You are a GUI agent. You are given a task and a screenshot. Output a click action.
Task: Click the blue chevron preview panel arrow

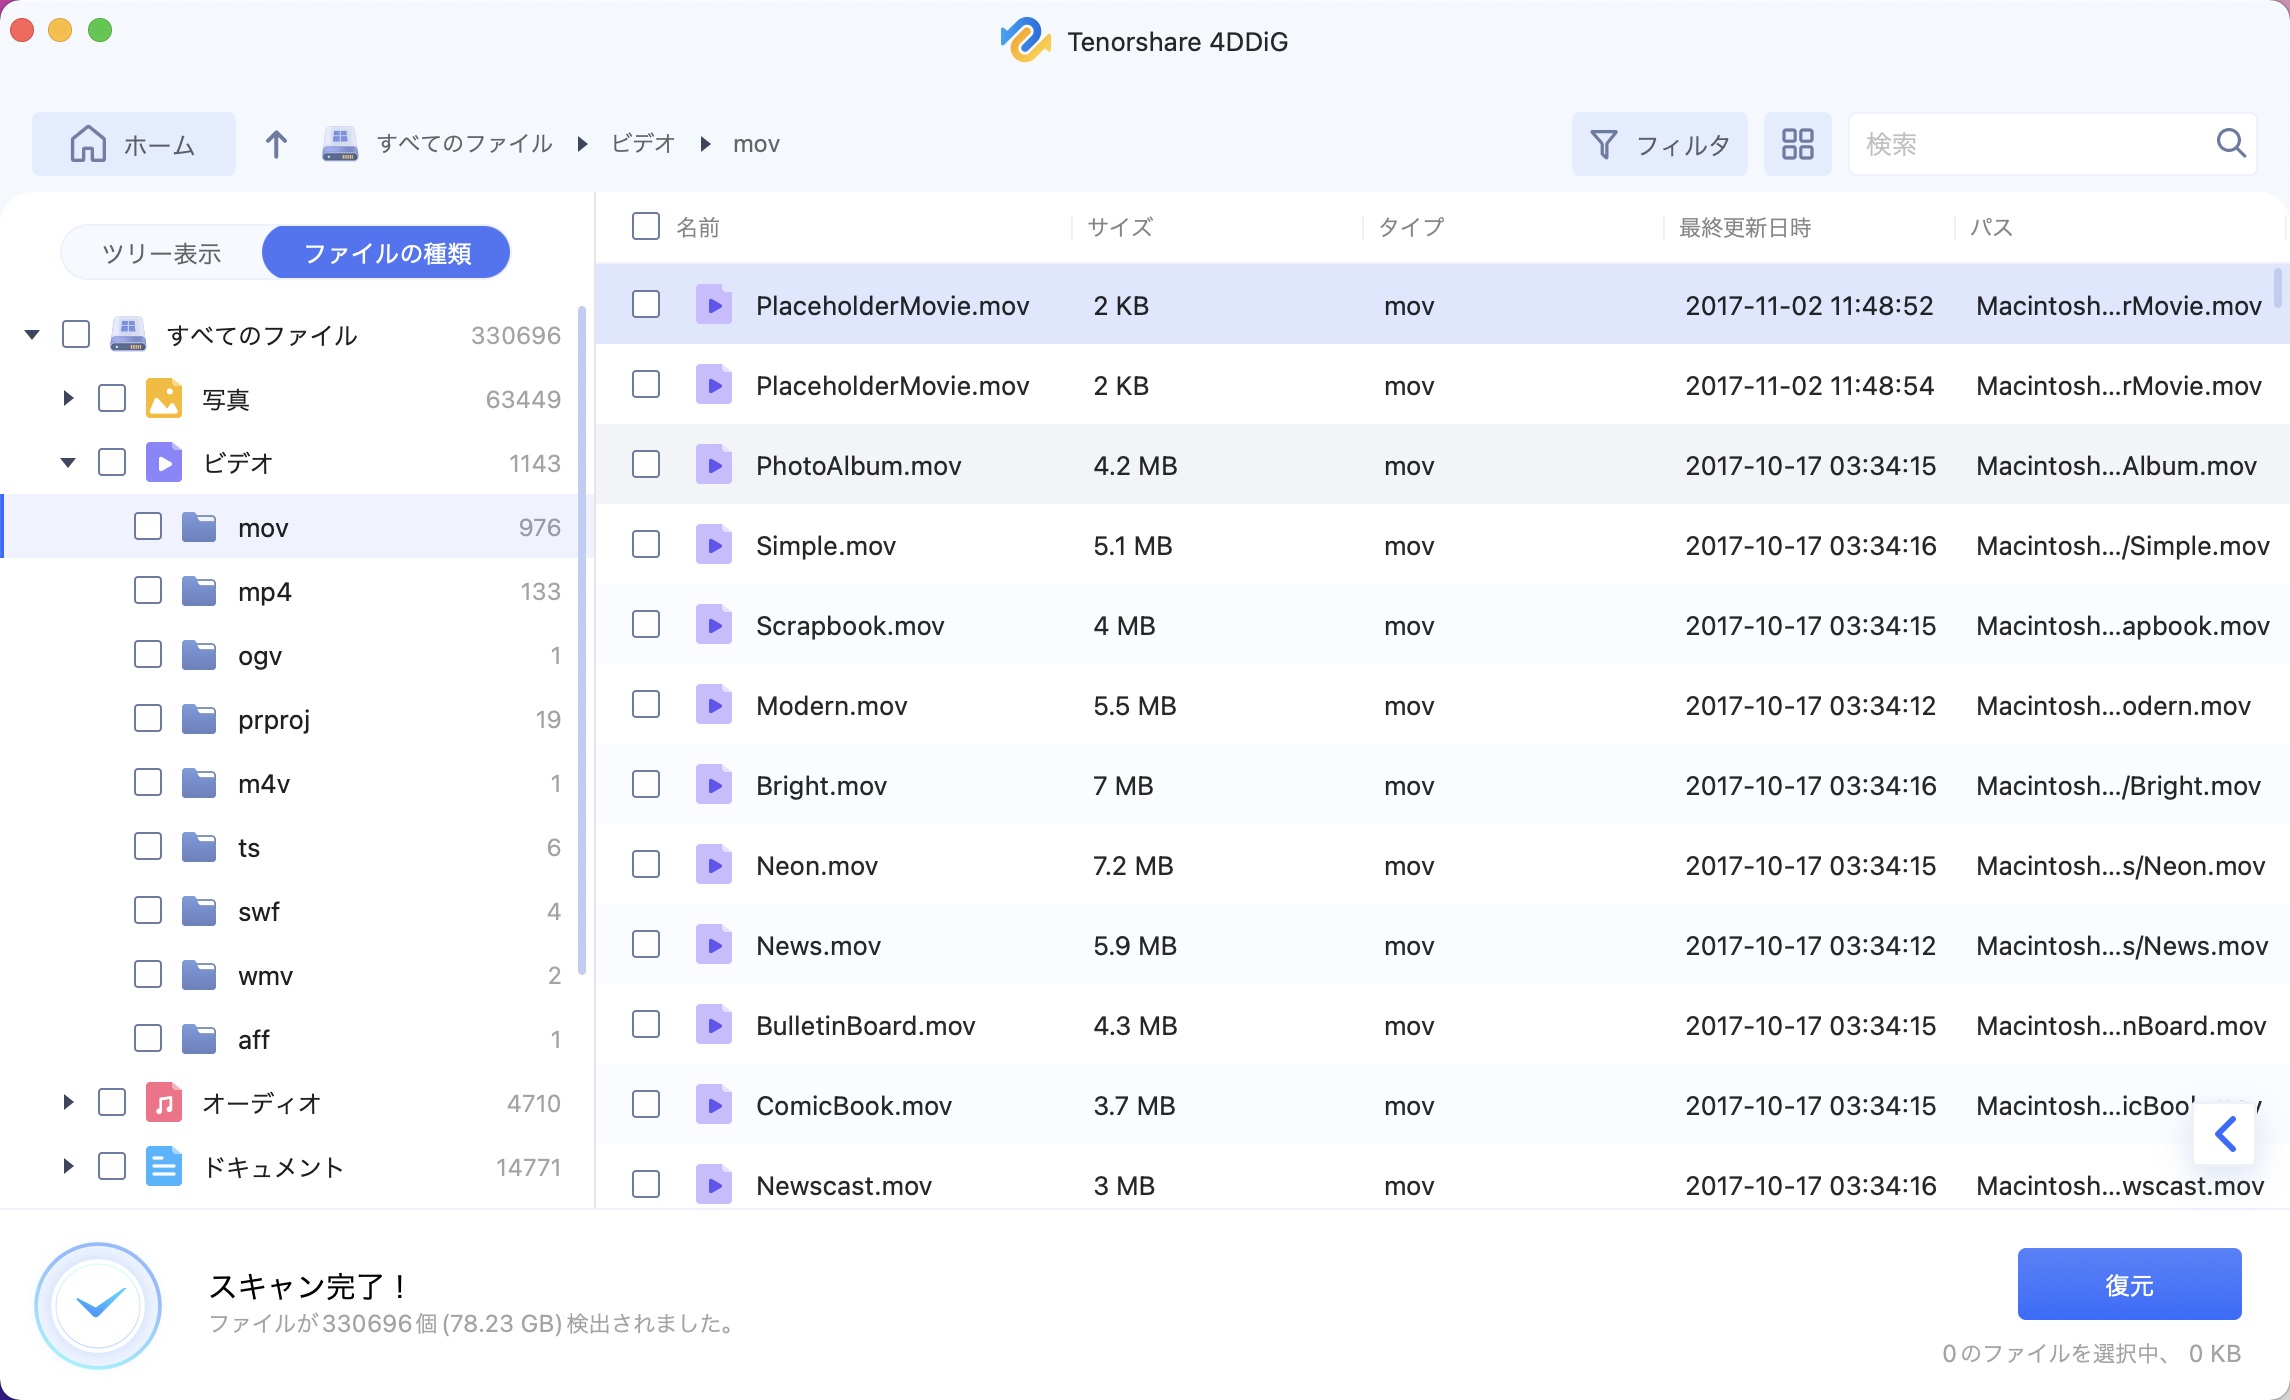[2225, 1134]
